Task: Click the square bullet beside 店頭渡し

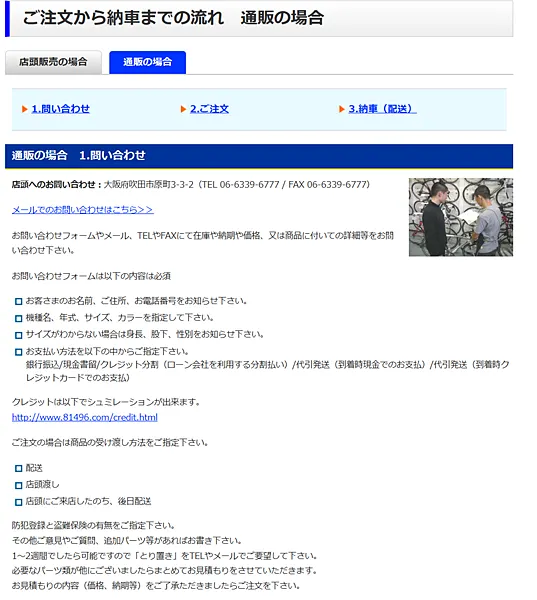Action: point(18,485)
